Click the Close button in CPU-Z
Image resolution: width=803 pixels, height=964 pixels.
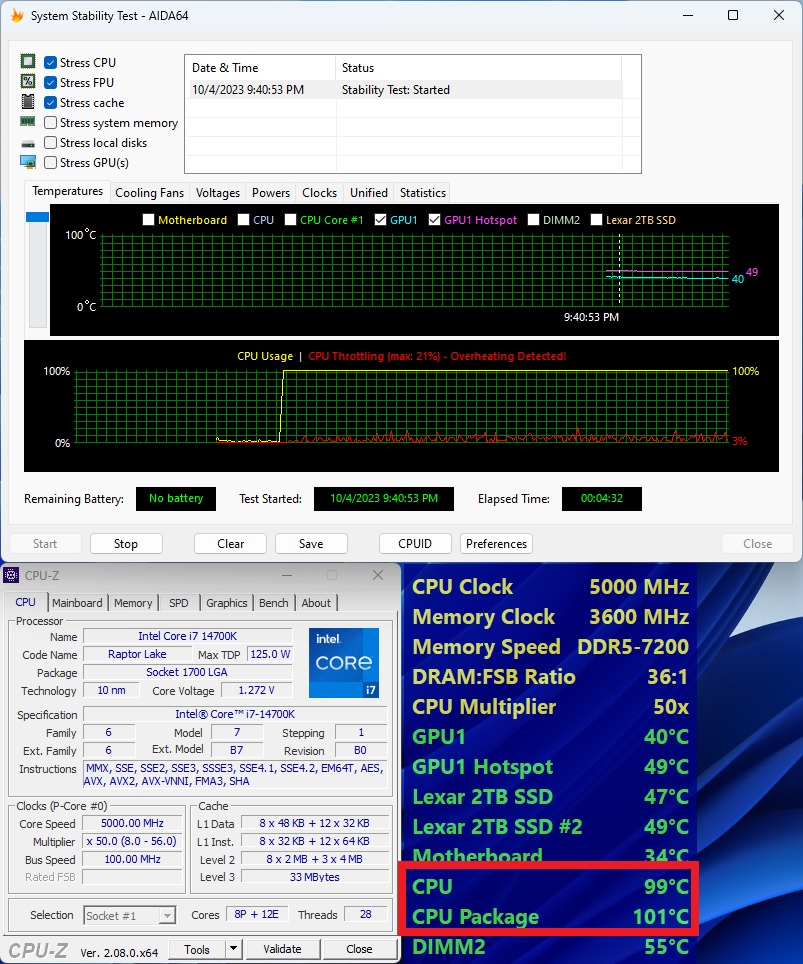[359, 949]
